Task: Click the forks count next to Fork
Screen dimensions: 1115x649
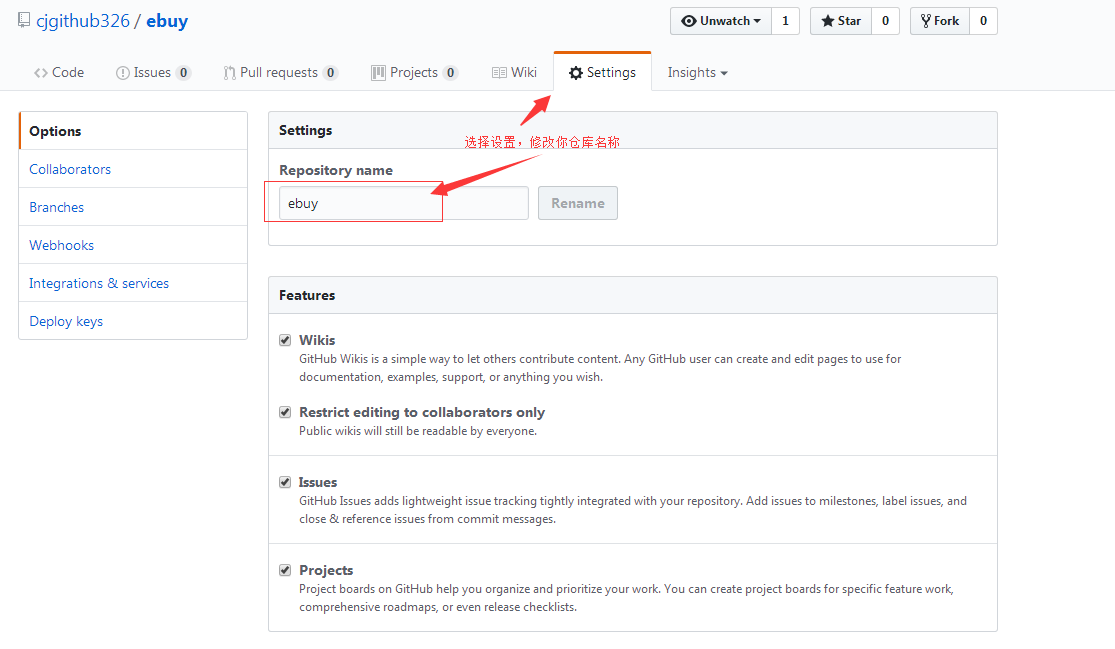Action: click(983, 21)
